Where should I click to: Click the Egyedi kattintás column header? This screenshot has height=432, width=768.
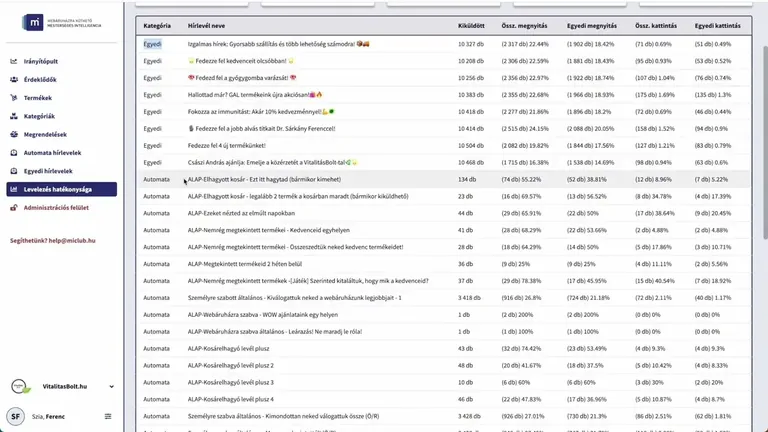point(718,25)
